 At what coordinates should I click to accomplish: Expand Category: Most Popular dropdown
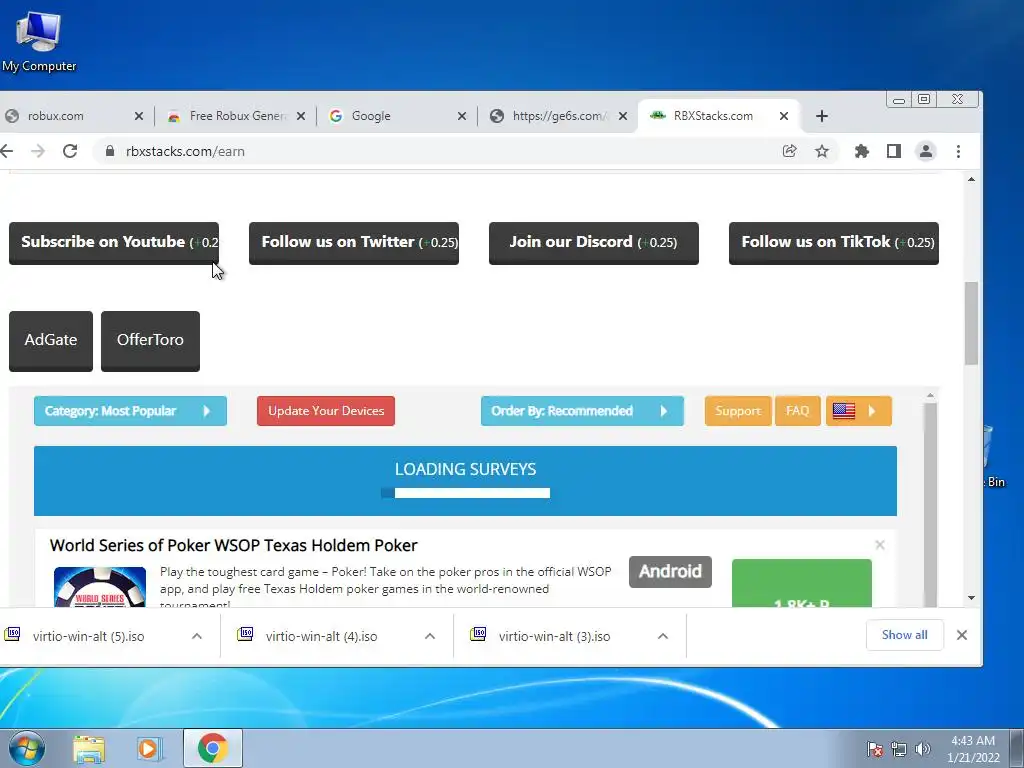pos(131,411)
